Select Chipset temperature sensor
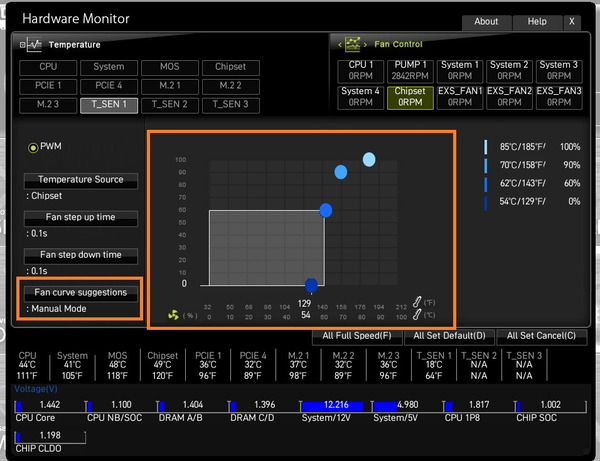 coord(231,67)
